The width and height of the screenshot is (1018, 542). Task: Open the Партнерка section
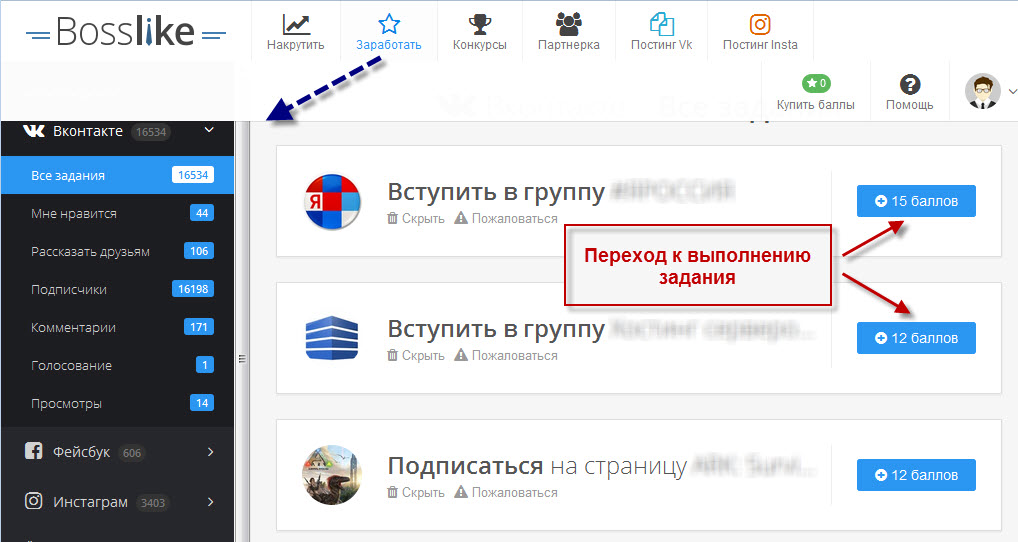click(x=569, y=32)
